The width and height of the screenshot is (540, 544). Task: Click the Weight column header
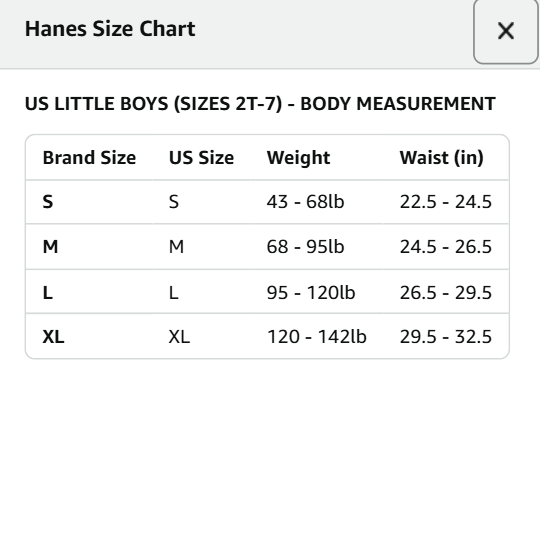tap(298, 158)
